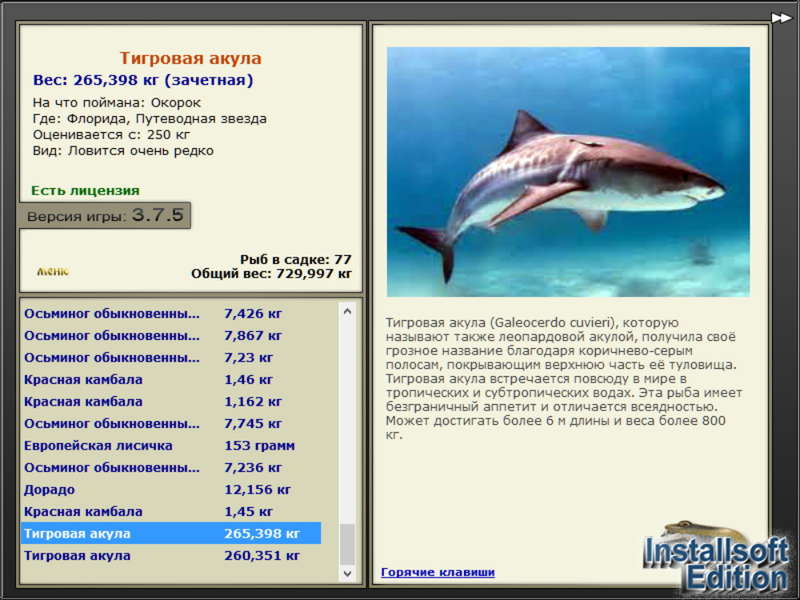Click the Вид: Ловится очень редко line
This screenshot has height=600, width=800.
point(123,151)
